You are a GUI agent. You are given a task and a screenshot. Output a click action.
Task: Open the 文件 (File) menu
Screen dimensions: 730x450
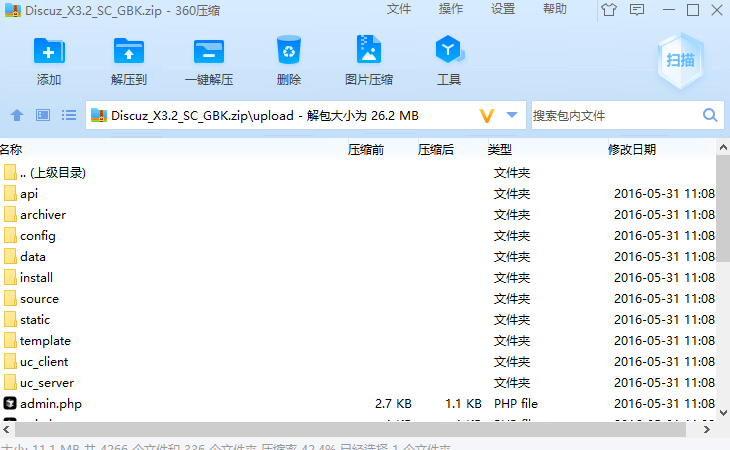pos(399,9)
